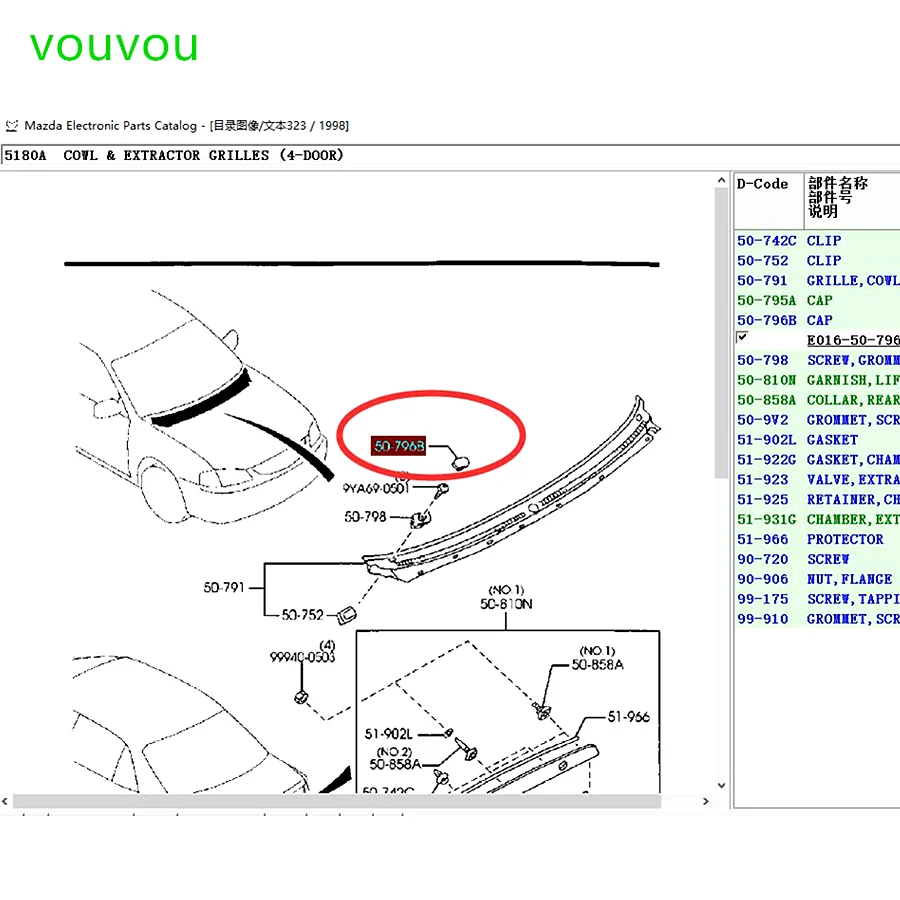Click the up arrow of the diagram's vertical scrollbar
This screenshot has height=900, width=900.
click(721, 181)
